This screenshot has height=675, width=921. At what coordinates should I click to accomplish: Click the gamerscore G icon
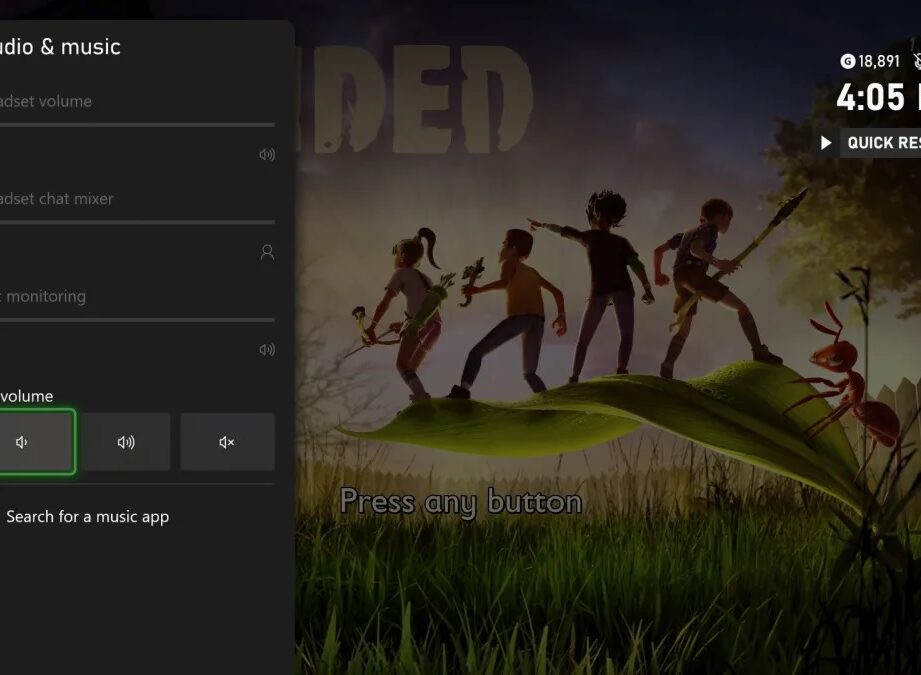tap(848, 61)
